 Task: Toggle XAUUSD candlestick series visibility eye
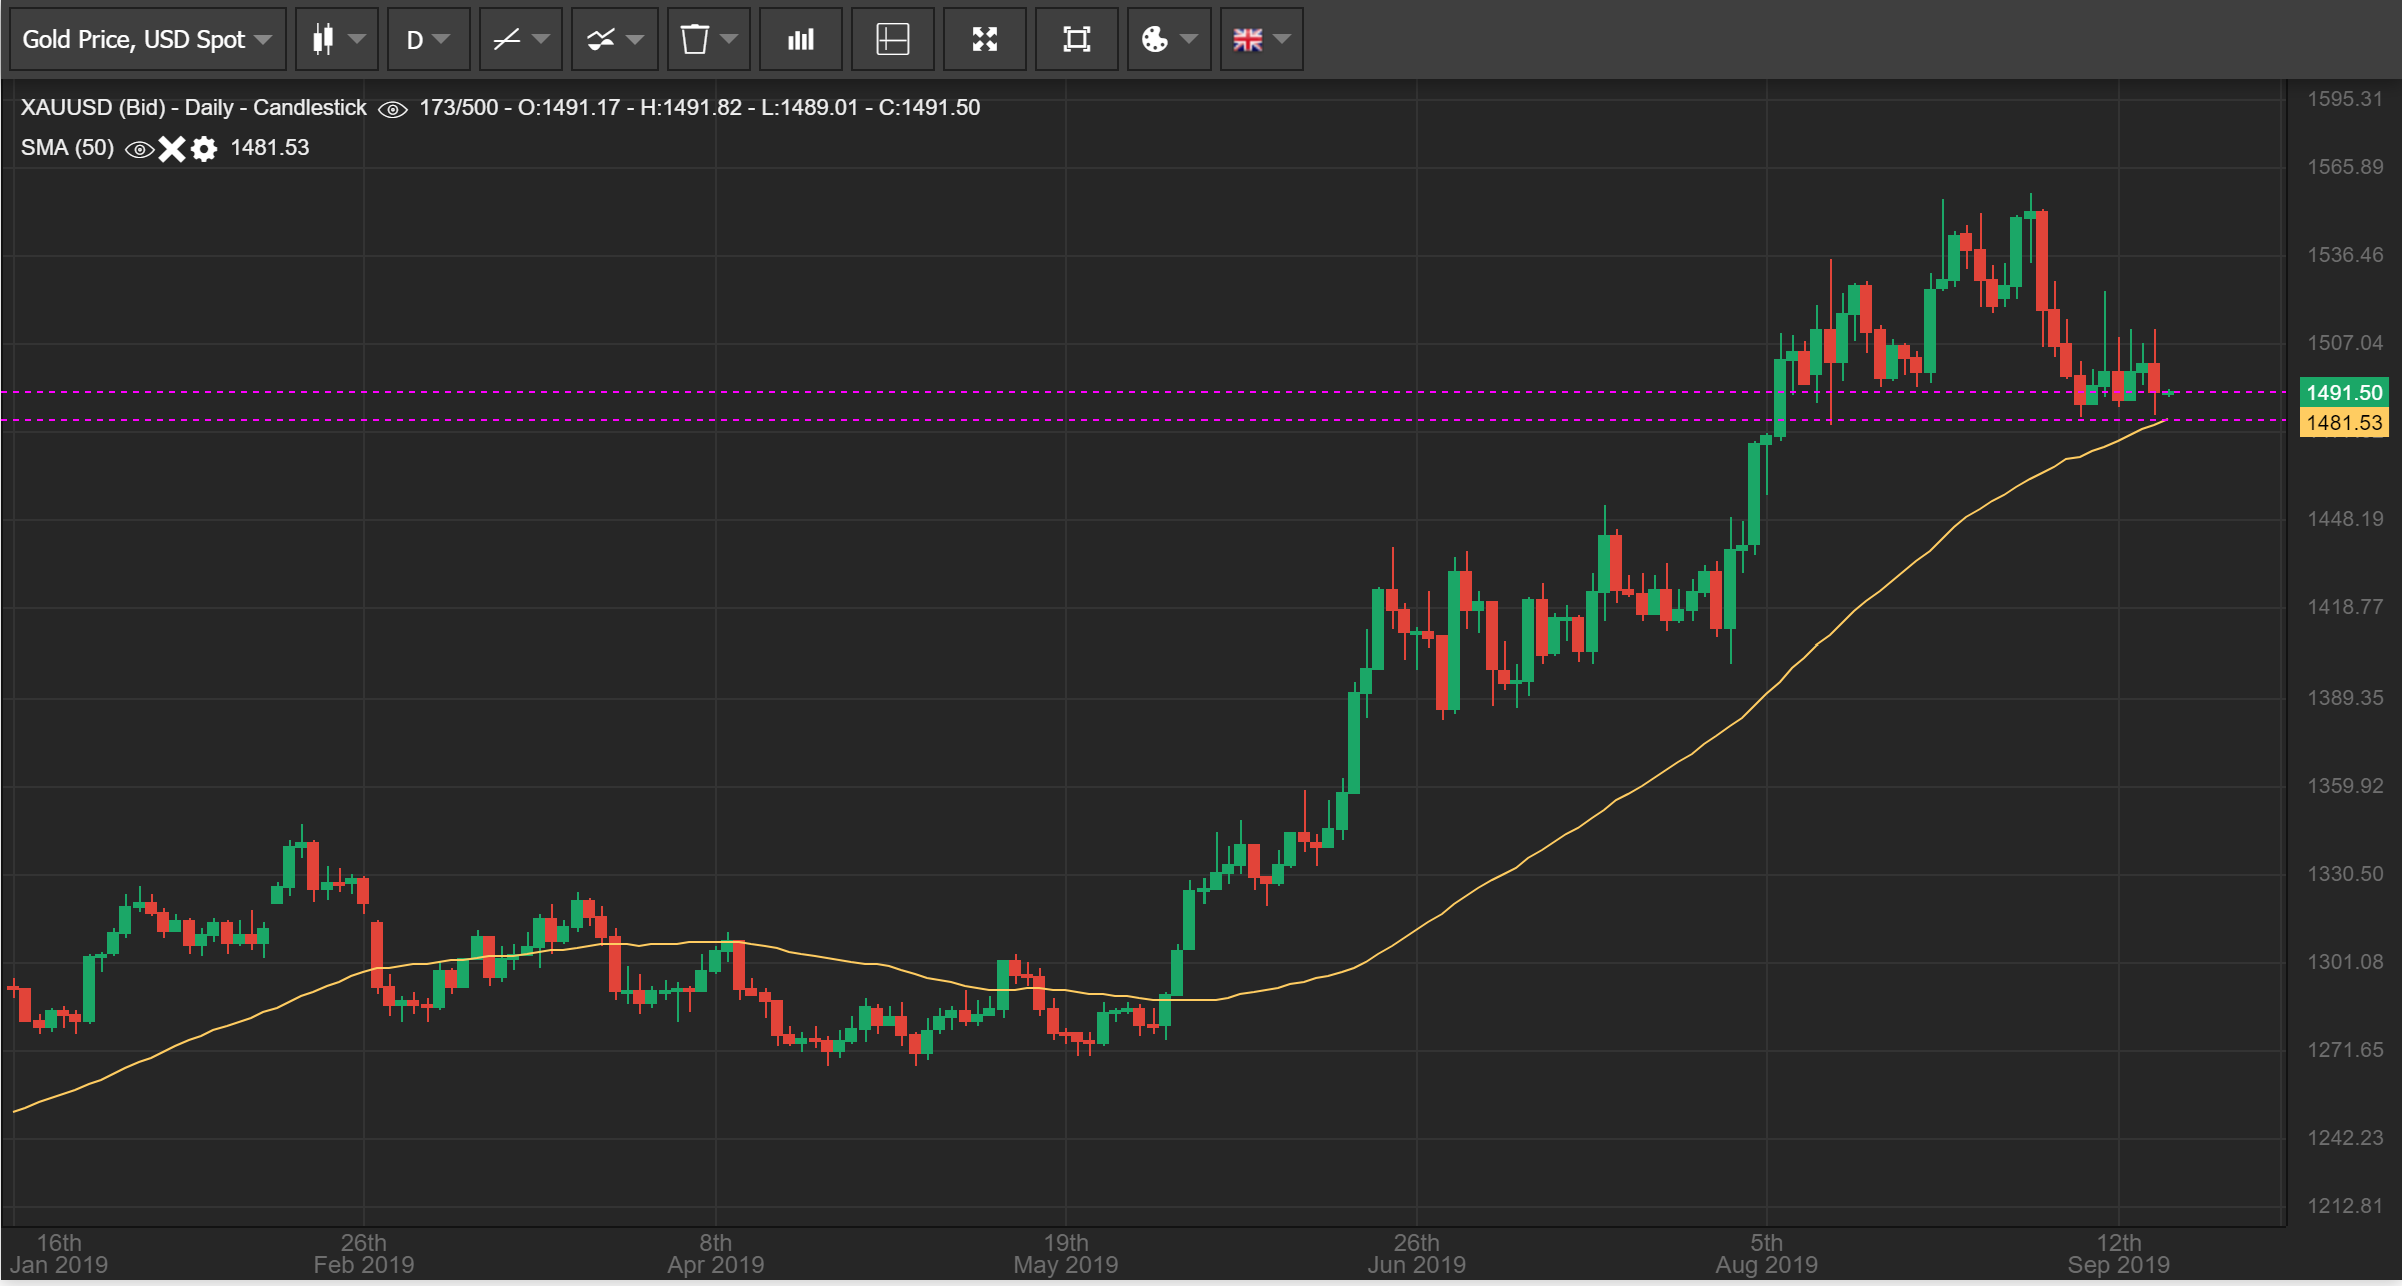click(393, 109)
